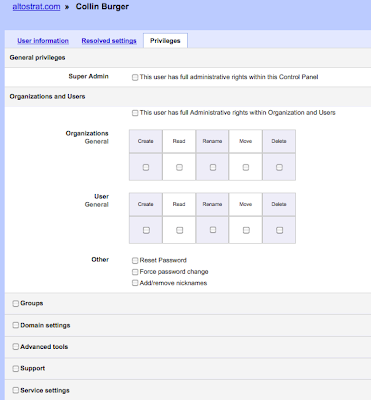This screenshot has width=371, height=400.
Task: Toggle the Advanced tools section checkbox
Action: 15,347
